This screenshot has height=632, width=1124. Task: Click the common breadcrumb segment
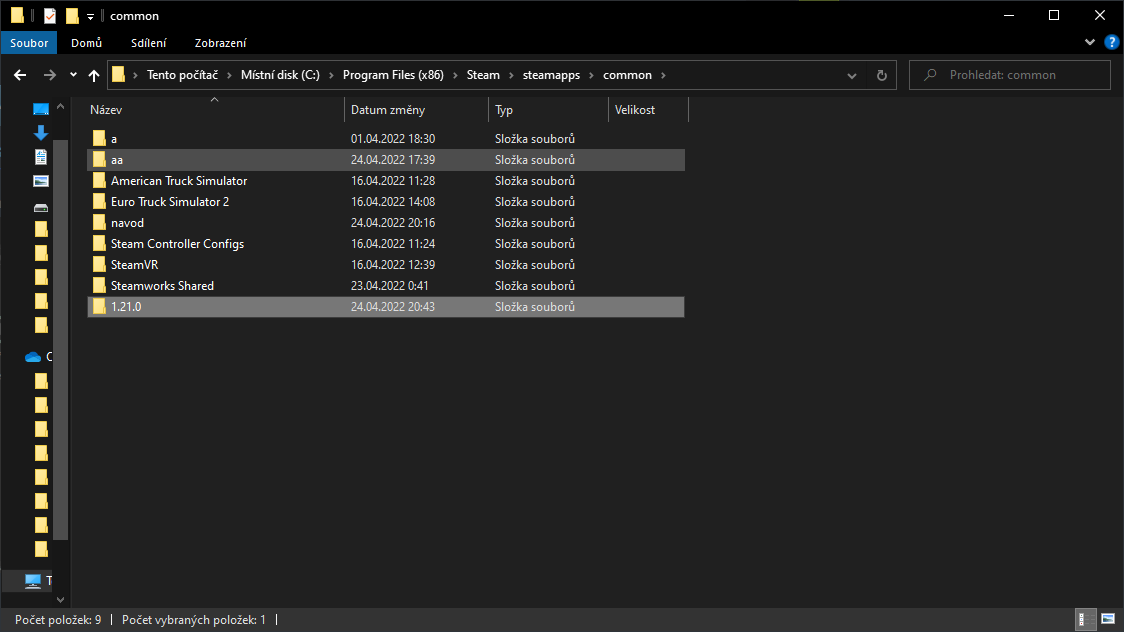627,75
